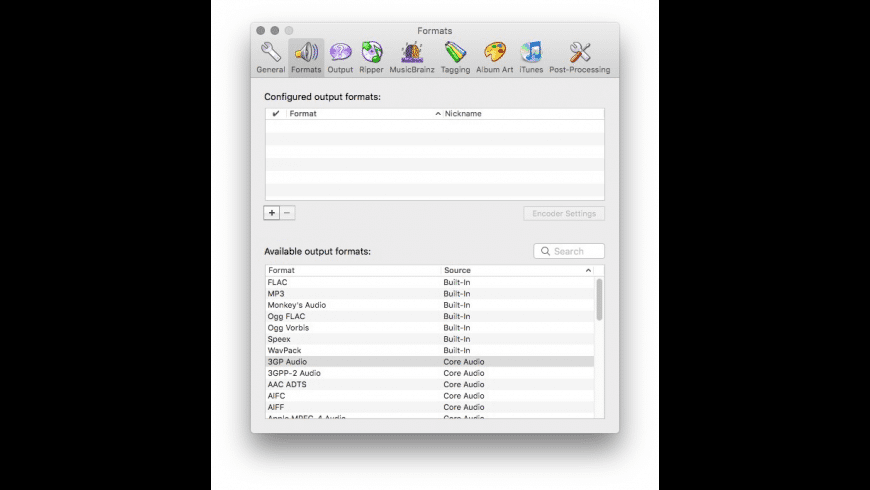Select the 3GPP-2 Audio row
The image size is (870, 490).
click(430, 373)
